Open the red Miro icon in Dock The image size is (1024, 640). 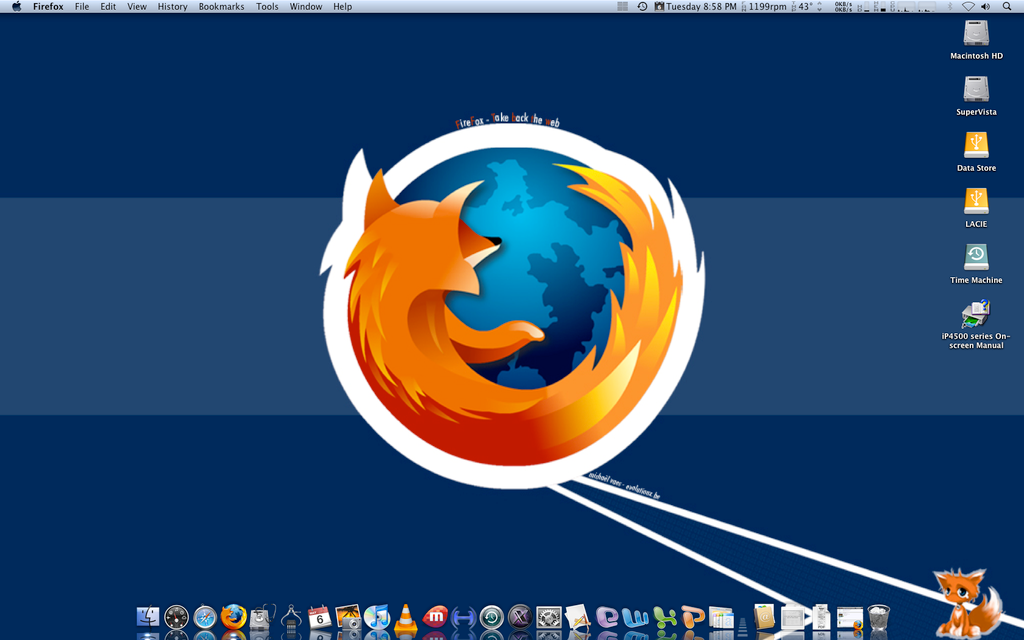click(x=434, y=616)
